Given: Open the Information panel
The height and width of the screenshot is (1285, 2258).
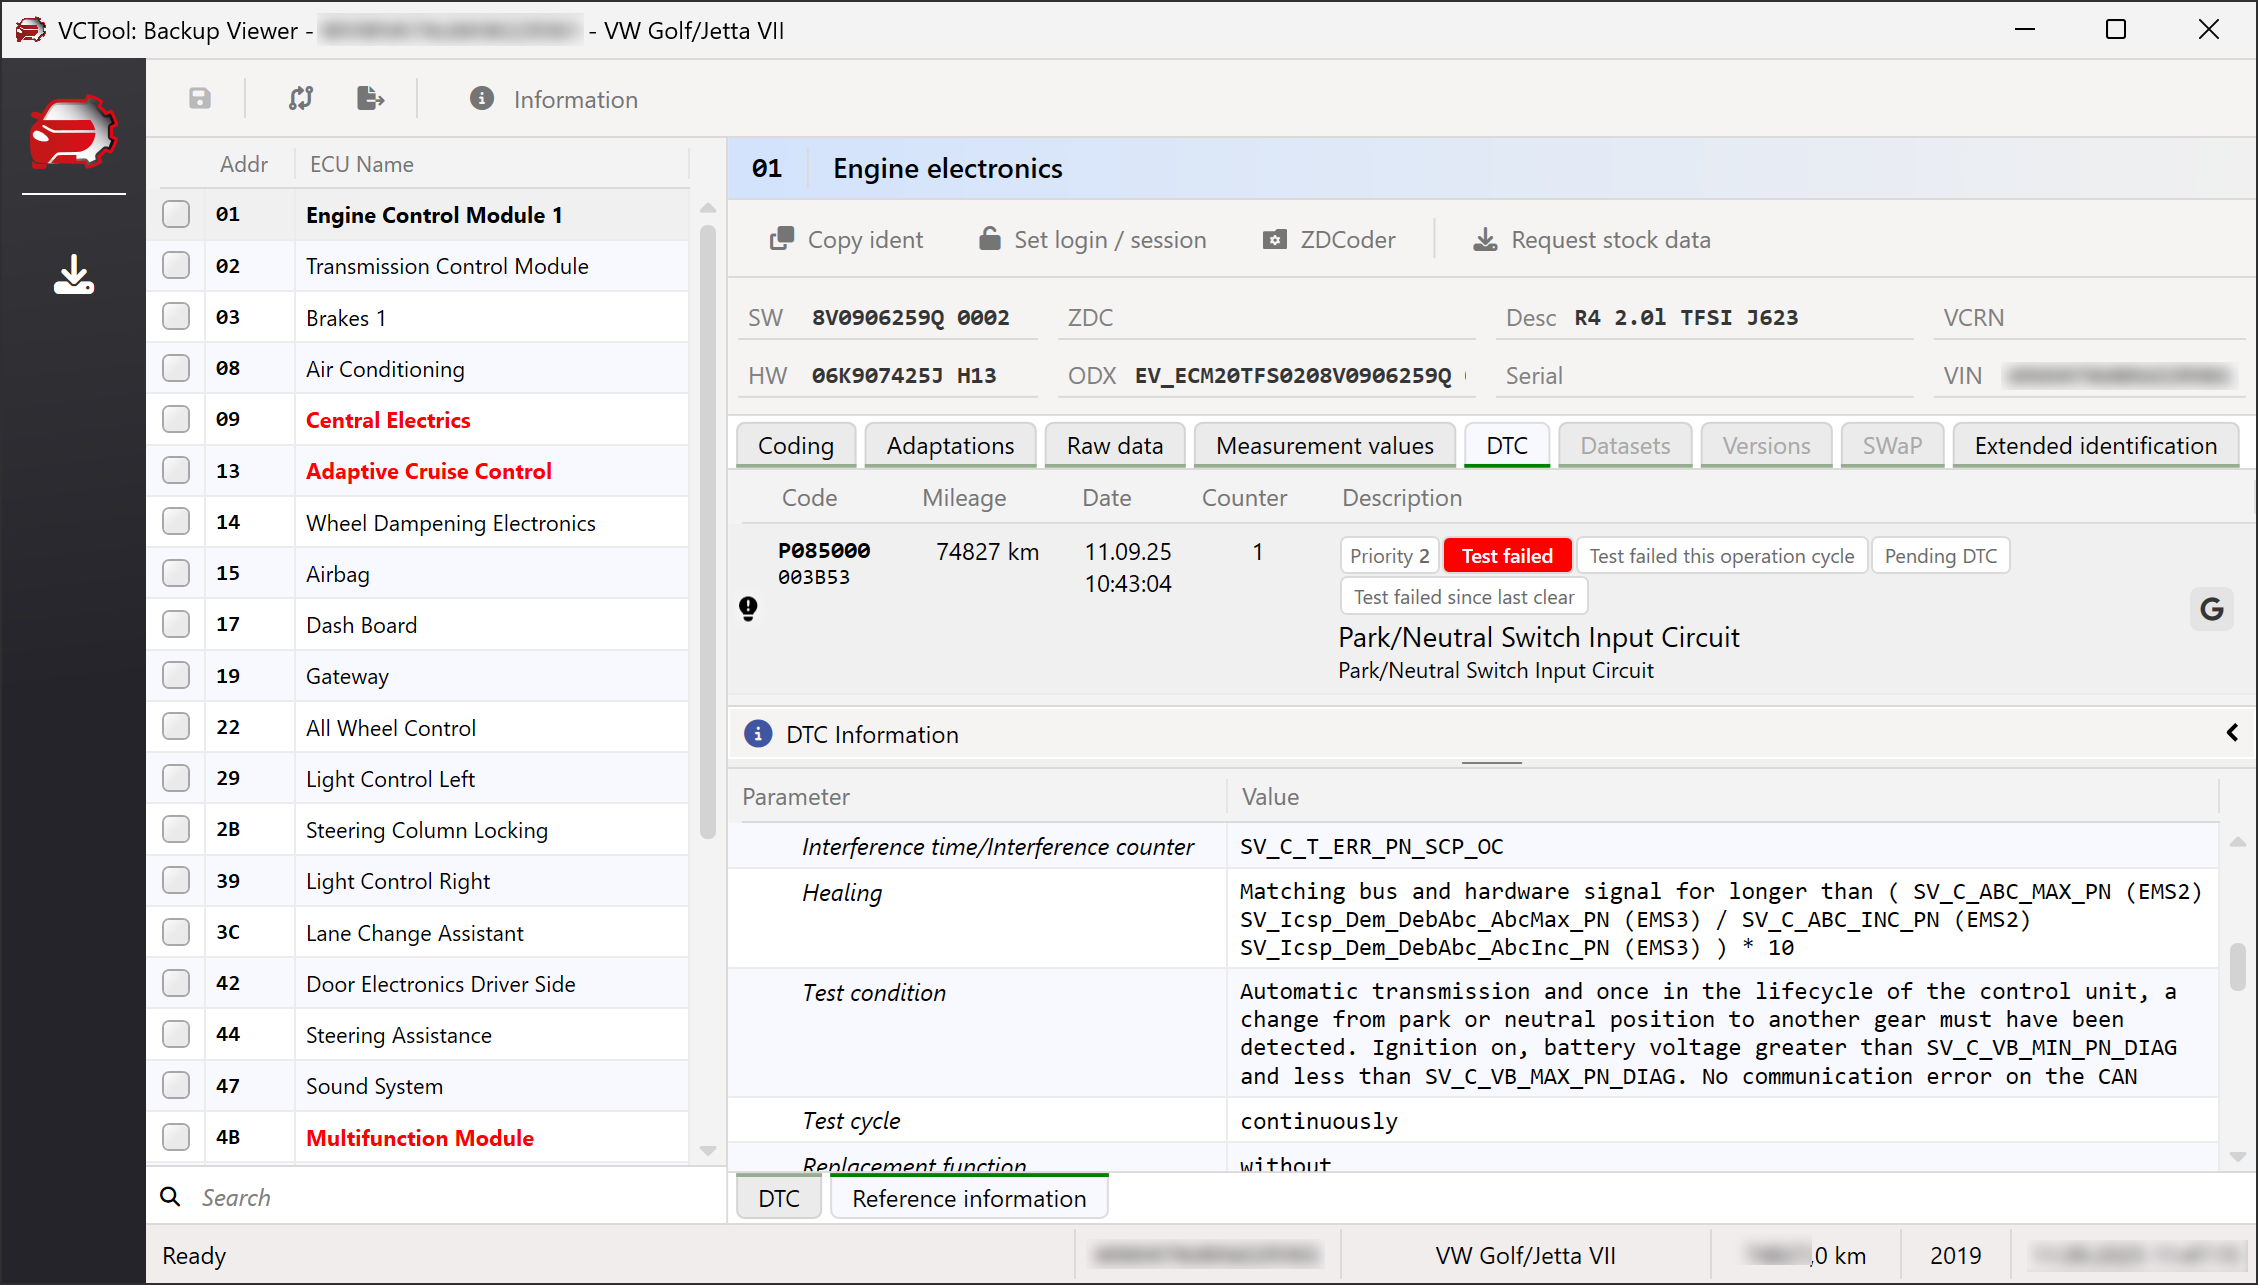Looking at the screenshot, I should pos(554,99).
